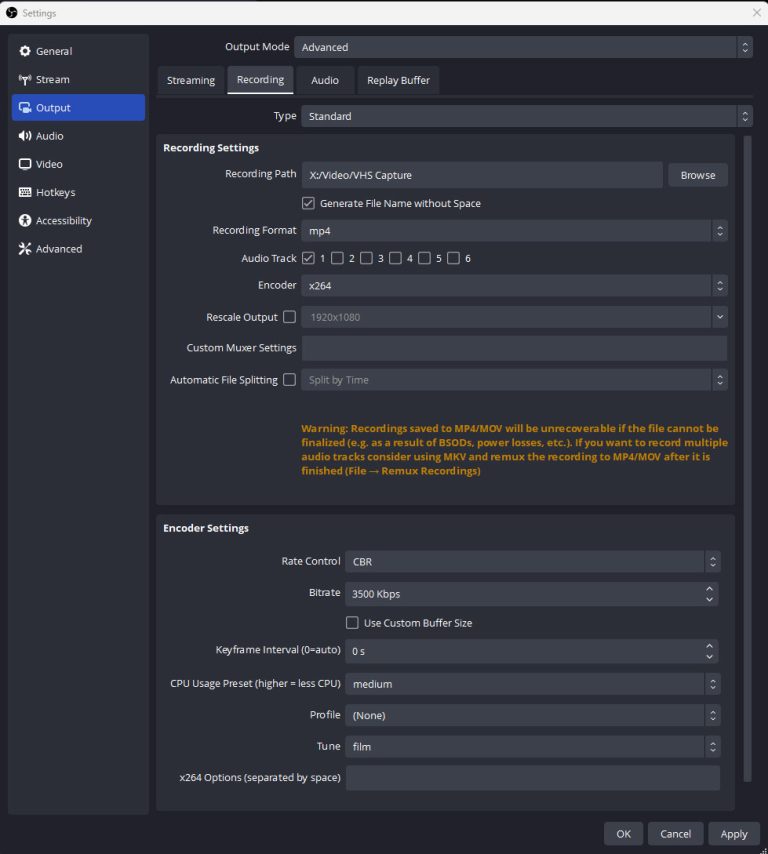Enable Use Custom Buffer Size

tap(352, 623)
